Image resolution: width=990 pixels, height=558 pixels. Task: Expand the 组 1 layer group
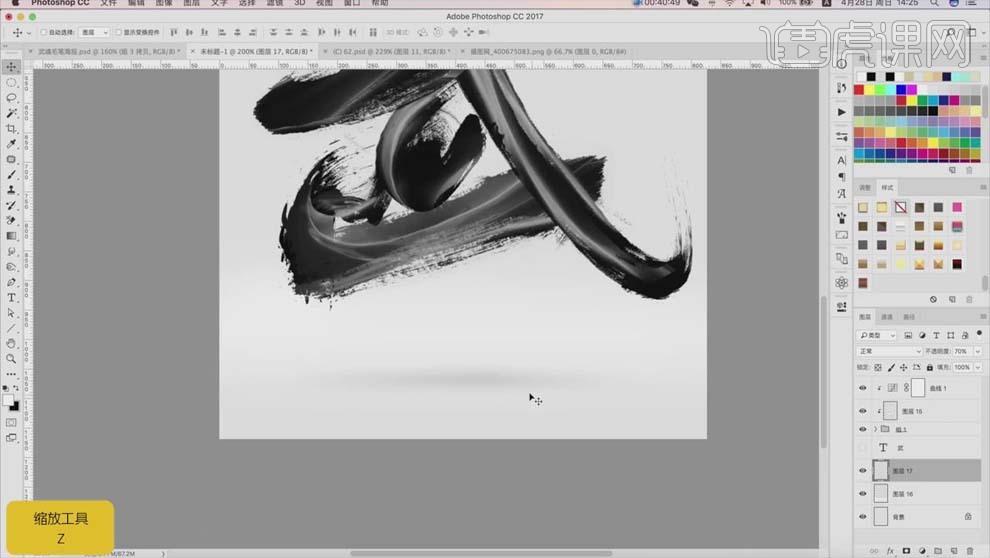tap(876, 429)
